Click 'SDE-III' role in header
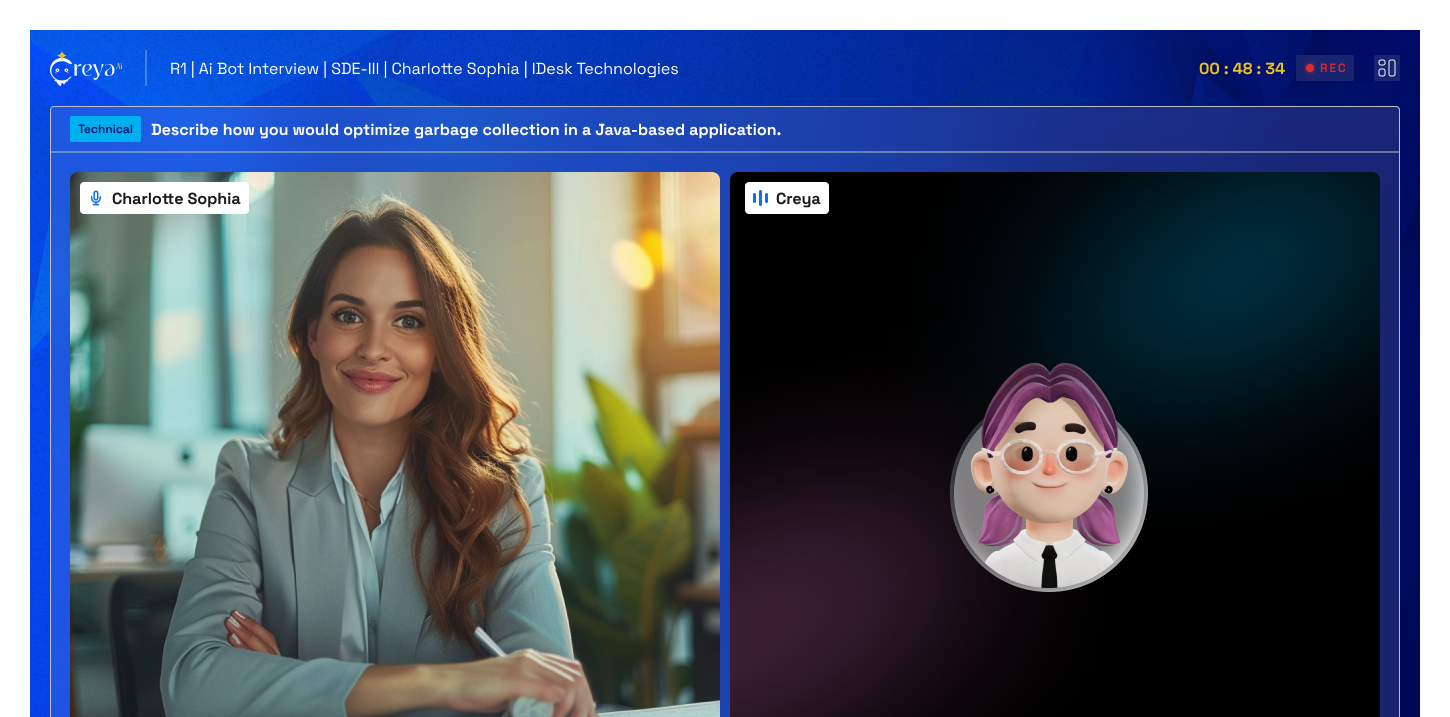Image resolution: width=1450 pixels, height=717 pixels. (x=355, y=69)
